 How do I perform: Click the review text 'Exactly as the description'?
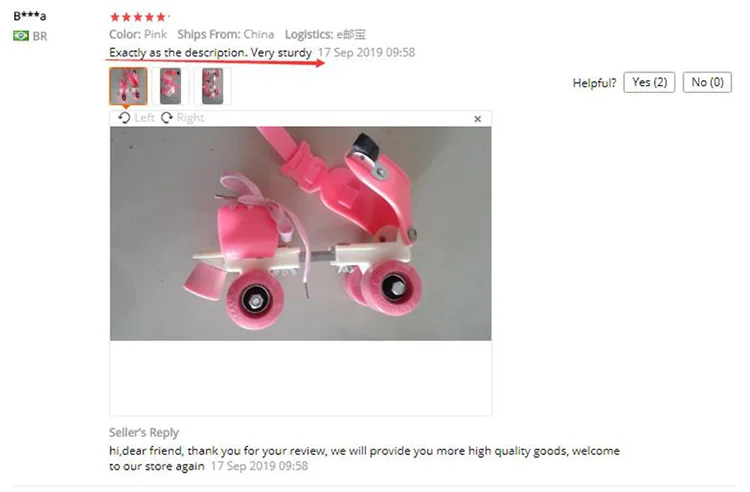tap(178, 53)
